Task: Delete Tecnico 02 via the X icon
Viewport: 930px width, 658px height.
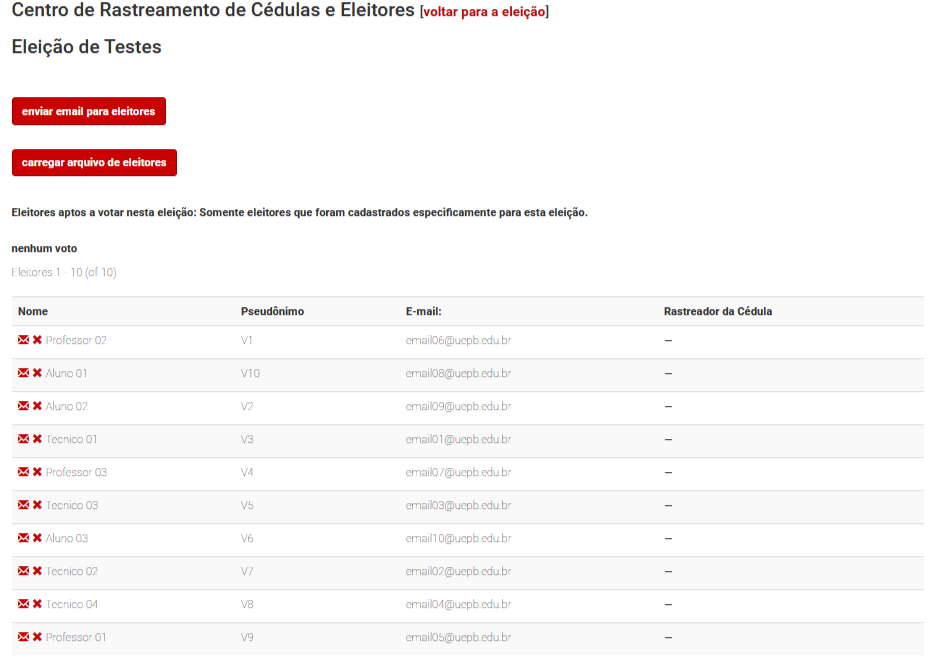Action: point(37,571)
